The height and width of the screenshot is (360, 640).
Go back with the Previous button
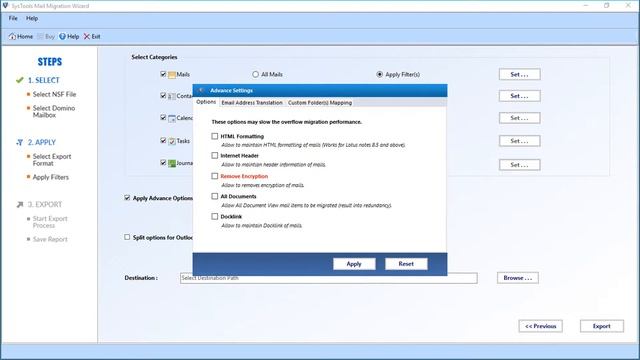coord(540,326)
